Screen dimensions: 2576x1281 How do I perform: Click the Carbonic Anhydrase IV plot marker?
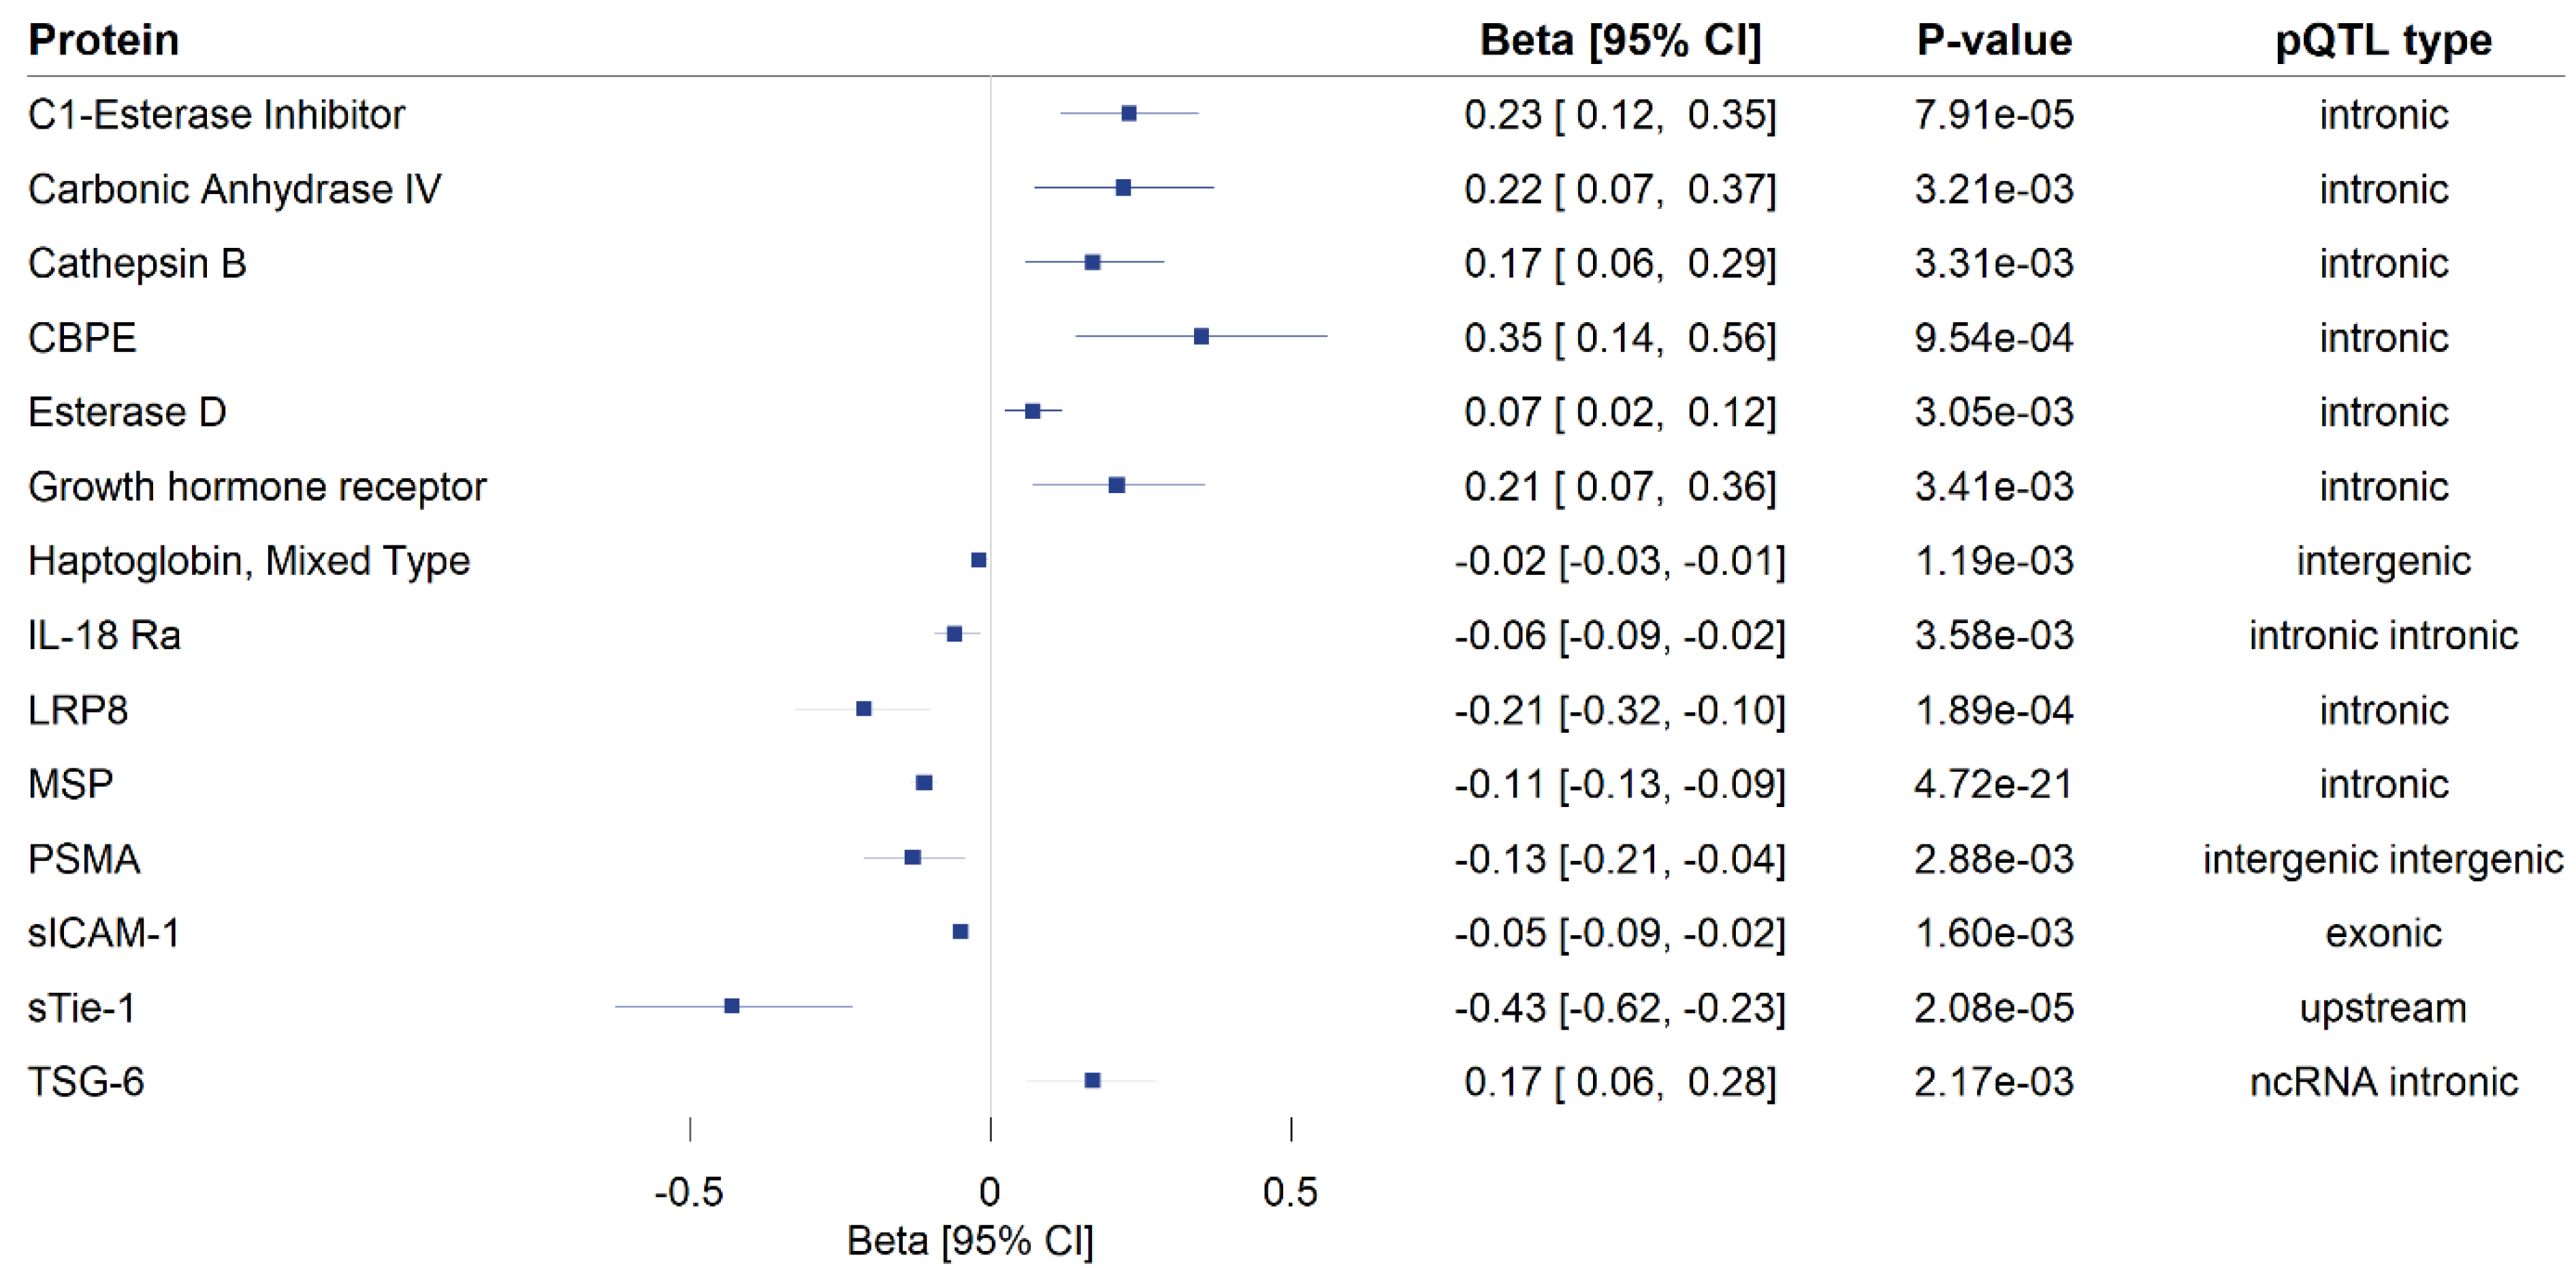pos(1123,188)
